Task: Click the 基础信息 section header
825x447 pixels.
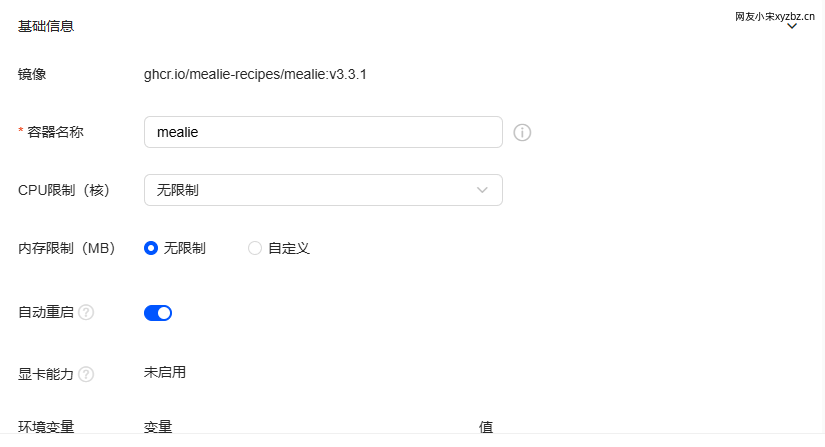Action: [46, 27]
